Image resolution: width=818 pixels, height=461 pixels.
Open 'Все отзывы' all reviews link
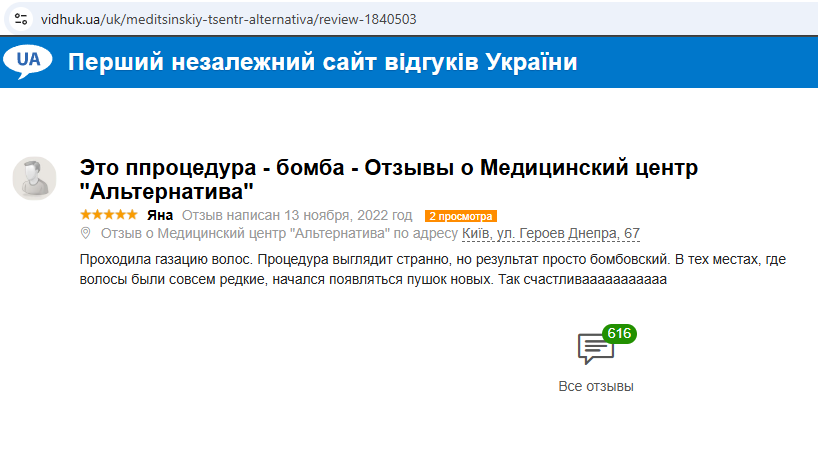click(x=596, y=386)
